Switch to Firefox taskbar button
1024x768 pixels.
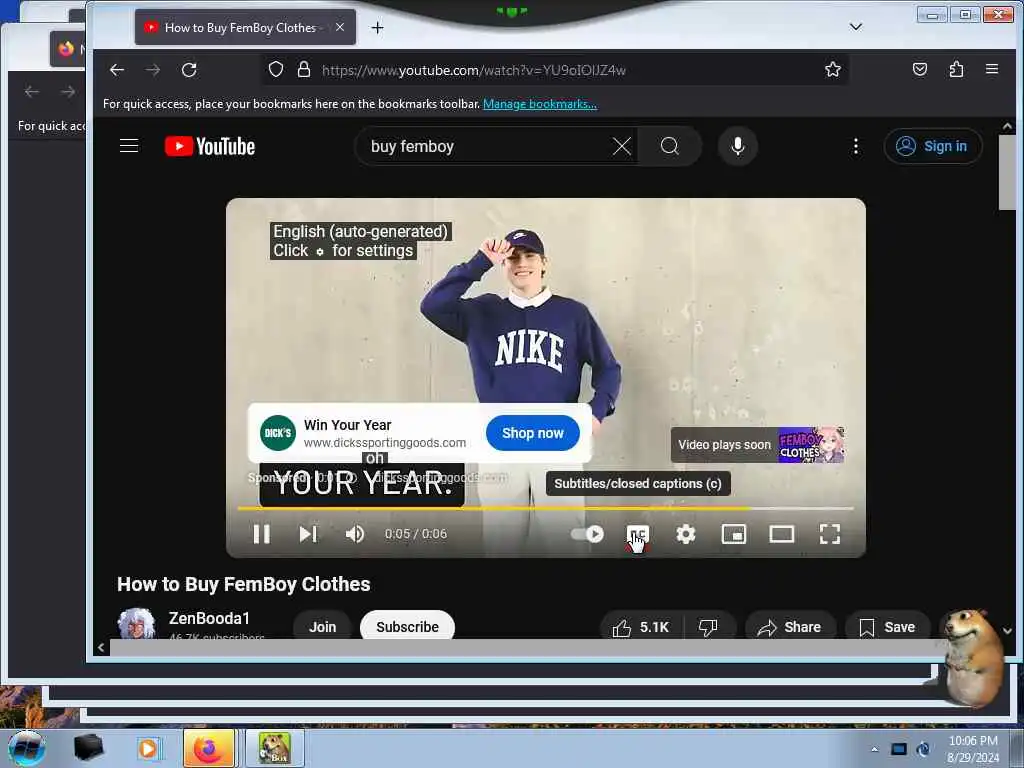point(209,748)
